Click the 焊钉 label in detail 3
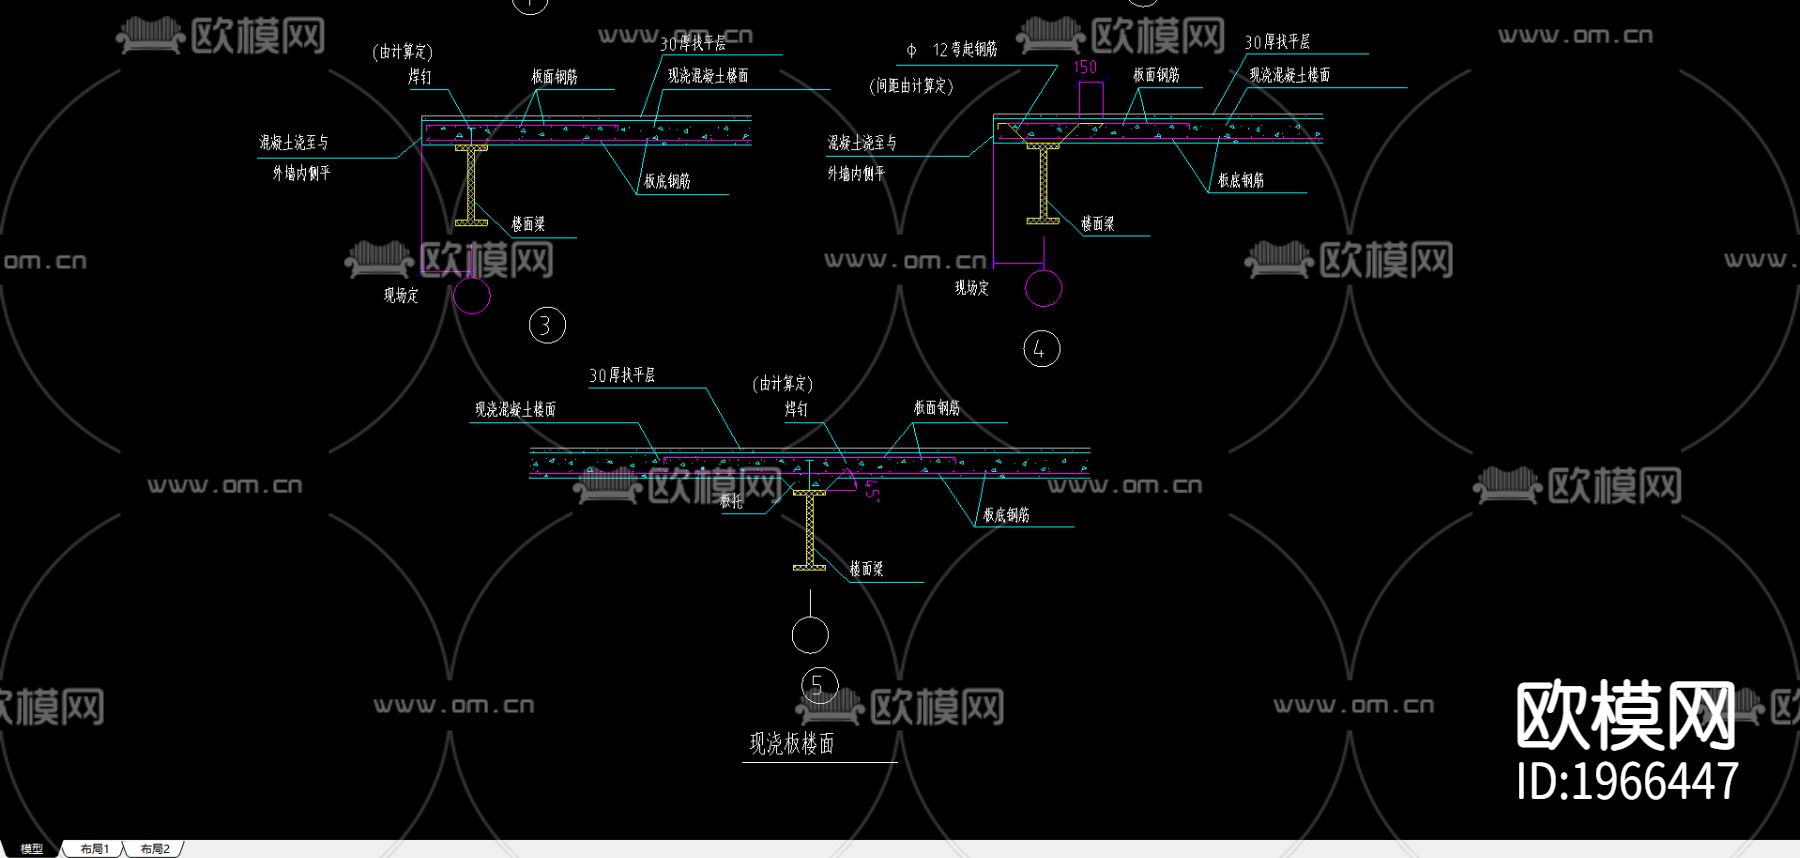Screen dimensions: 1800x858 (420, 77)
